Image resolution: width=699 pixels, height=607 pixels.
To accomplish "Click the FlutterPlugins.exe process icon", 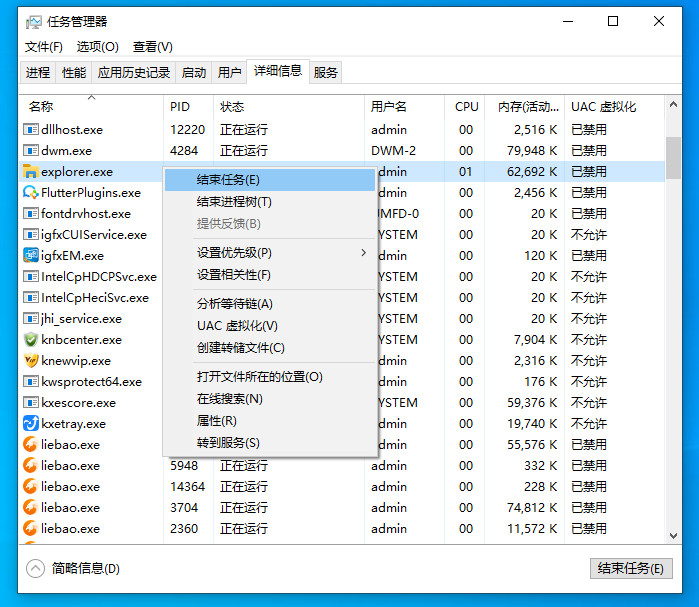I will click(x=31, y=193).
